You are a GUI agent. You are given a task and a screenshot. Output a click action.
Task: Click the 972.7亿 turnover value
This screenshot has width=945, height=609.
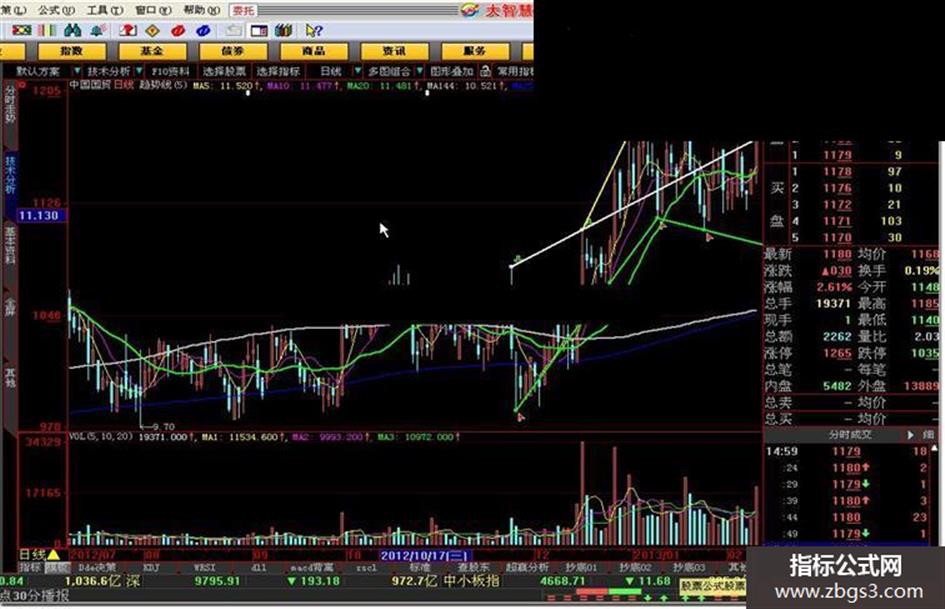click(415, 581)
